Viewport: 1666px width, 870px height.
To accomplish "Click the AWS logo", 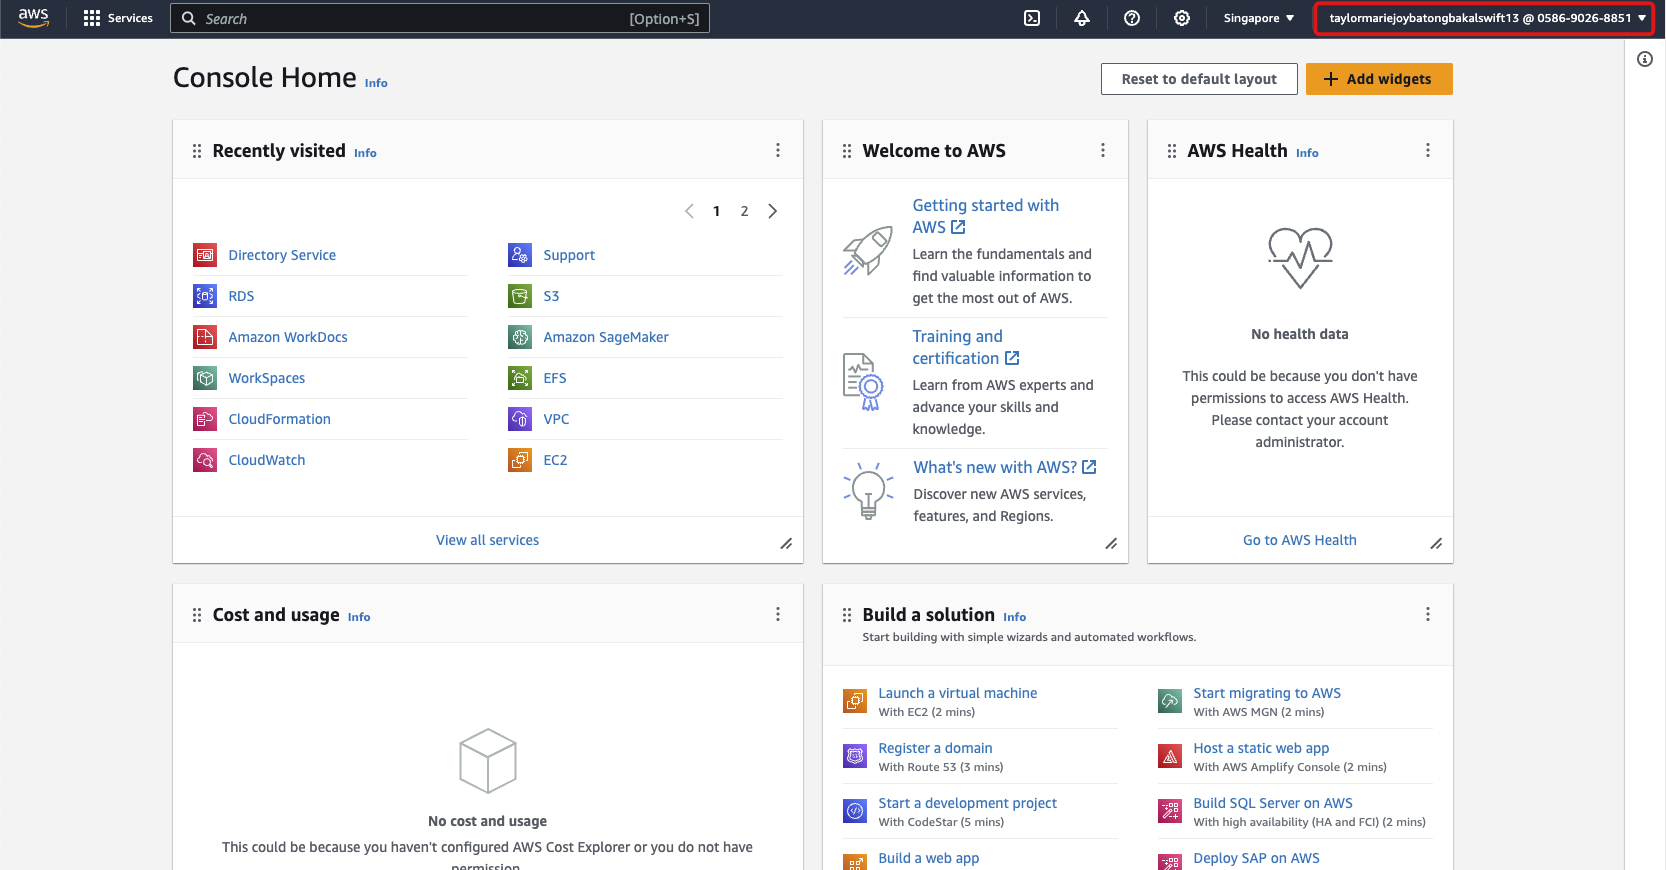I will [x=33, y=18].
